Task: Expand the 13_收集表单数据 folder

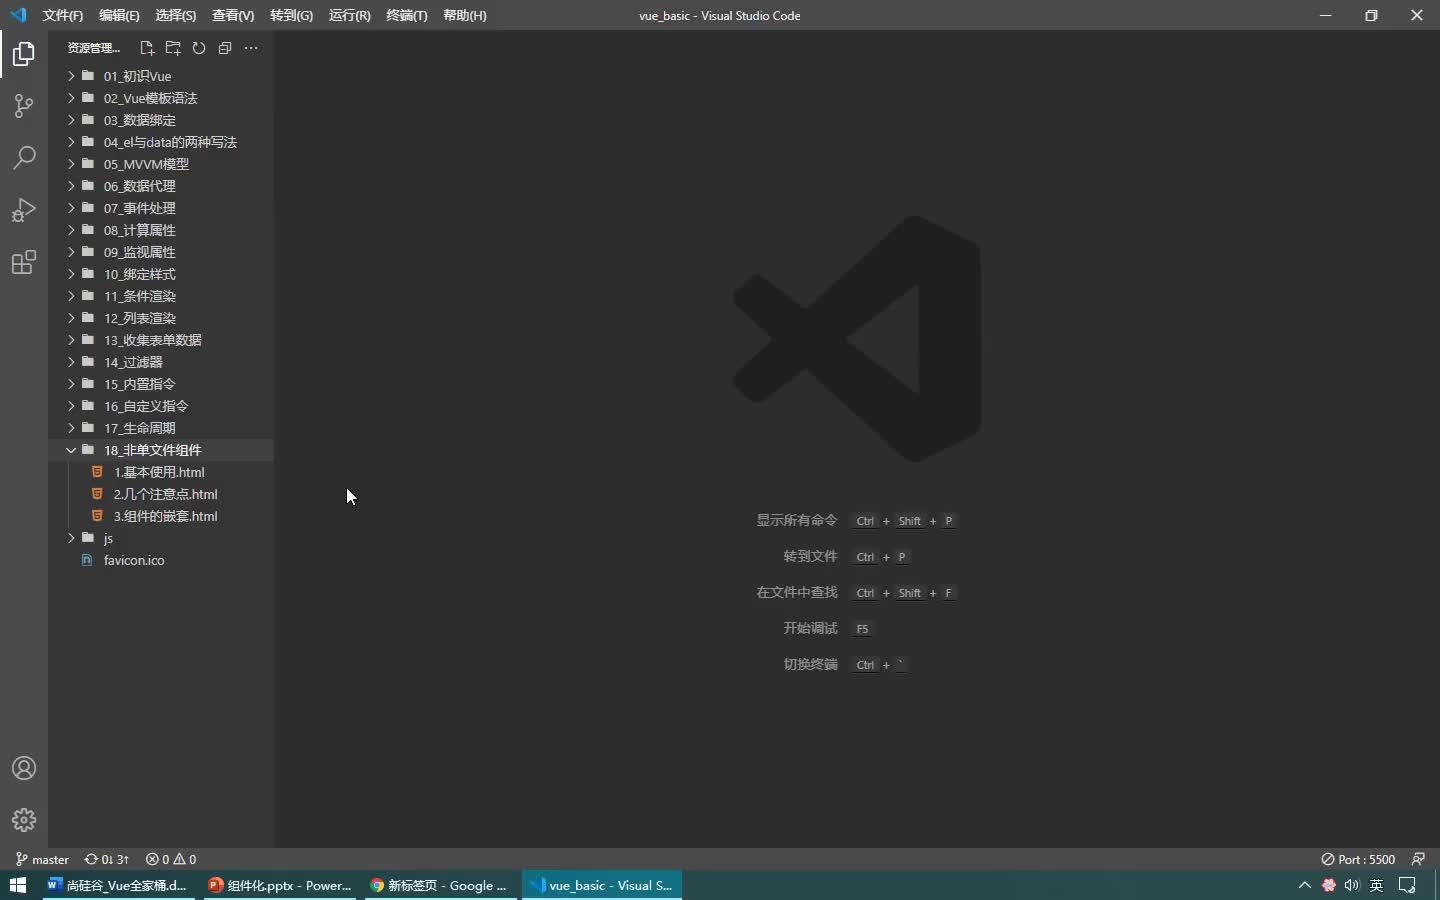Action: (161, 340)
